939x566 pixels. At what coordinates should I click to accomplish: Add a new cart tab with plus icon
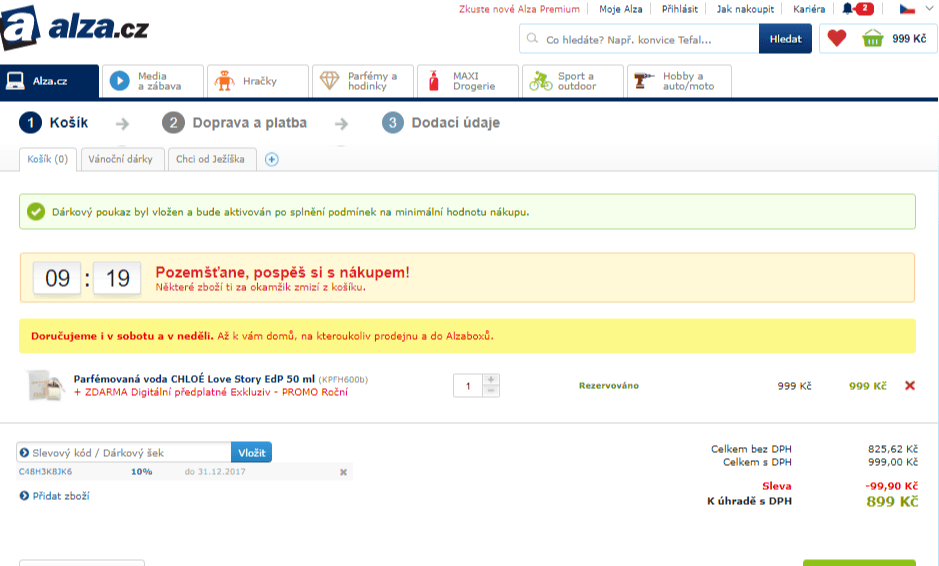click(x=271, y=159)
